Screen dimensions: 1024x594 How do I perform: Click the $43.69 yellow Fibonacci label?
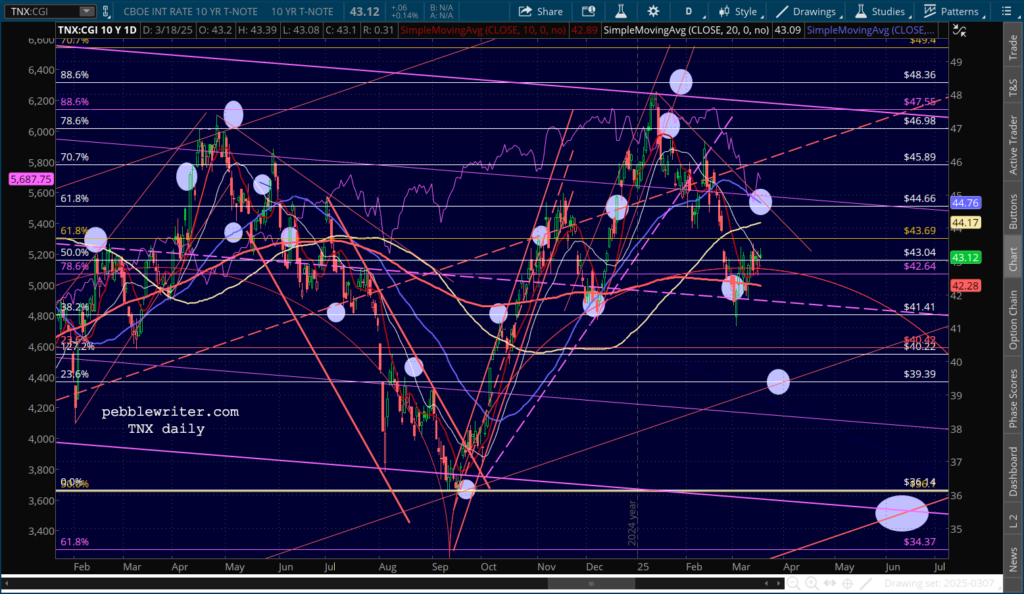pos(920,230)
